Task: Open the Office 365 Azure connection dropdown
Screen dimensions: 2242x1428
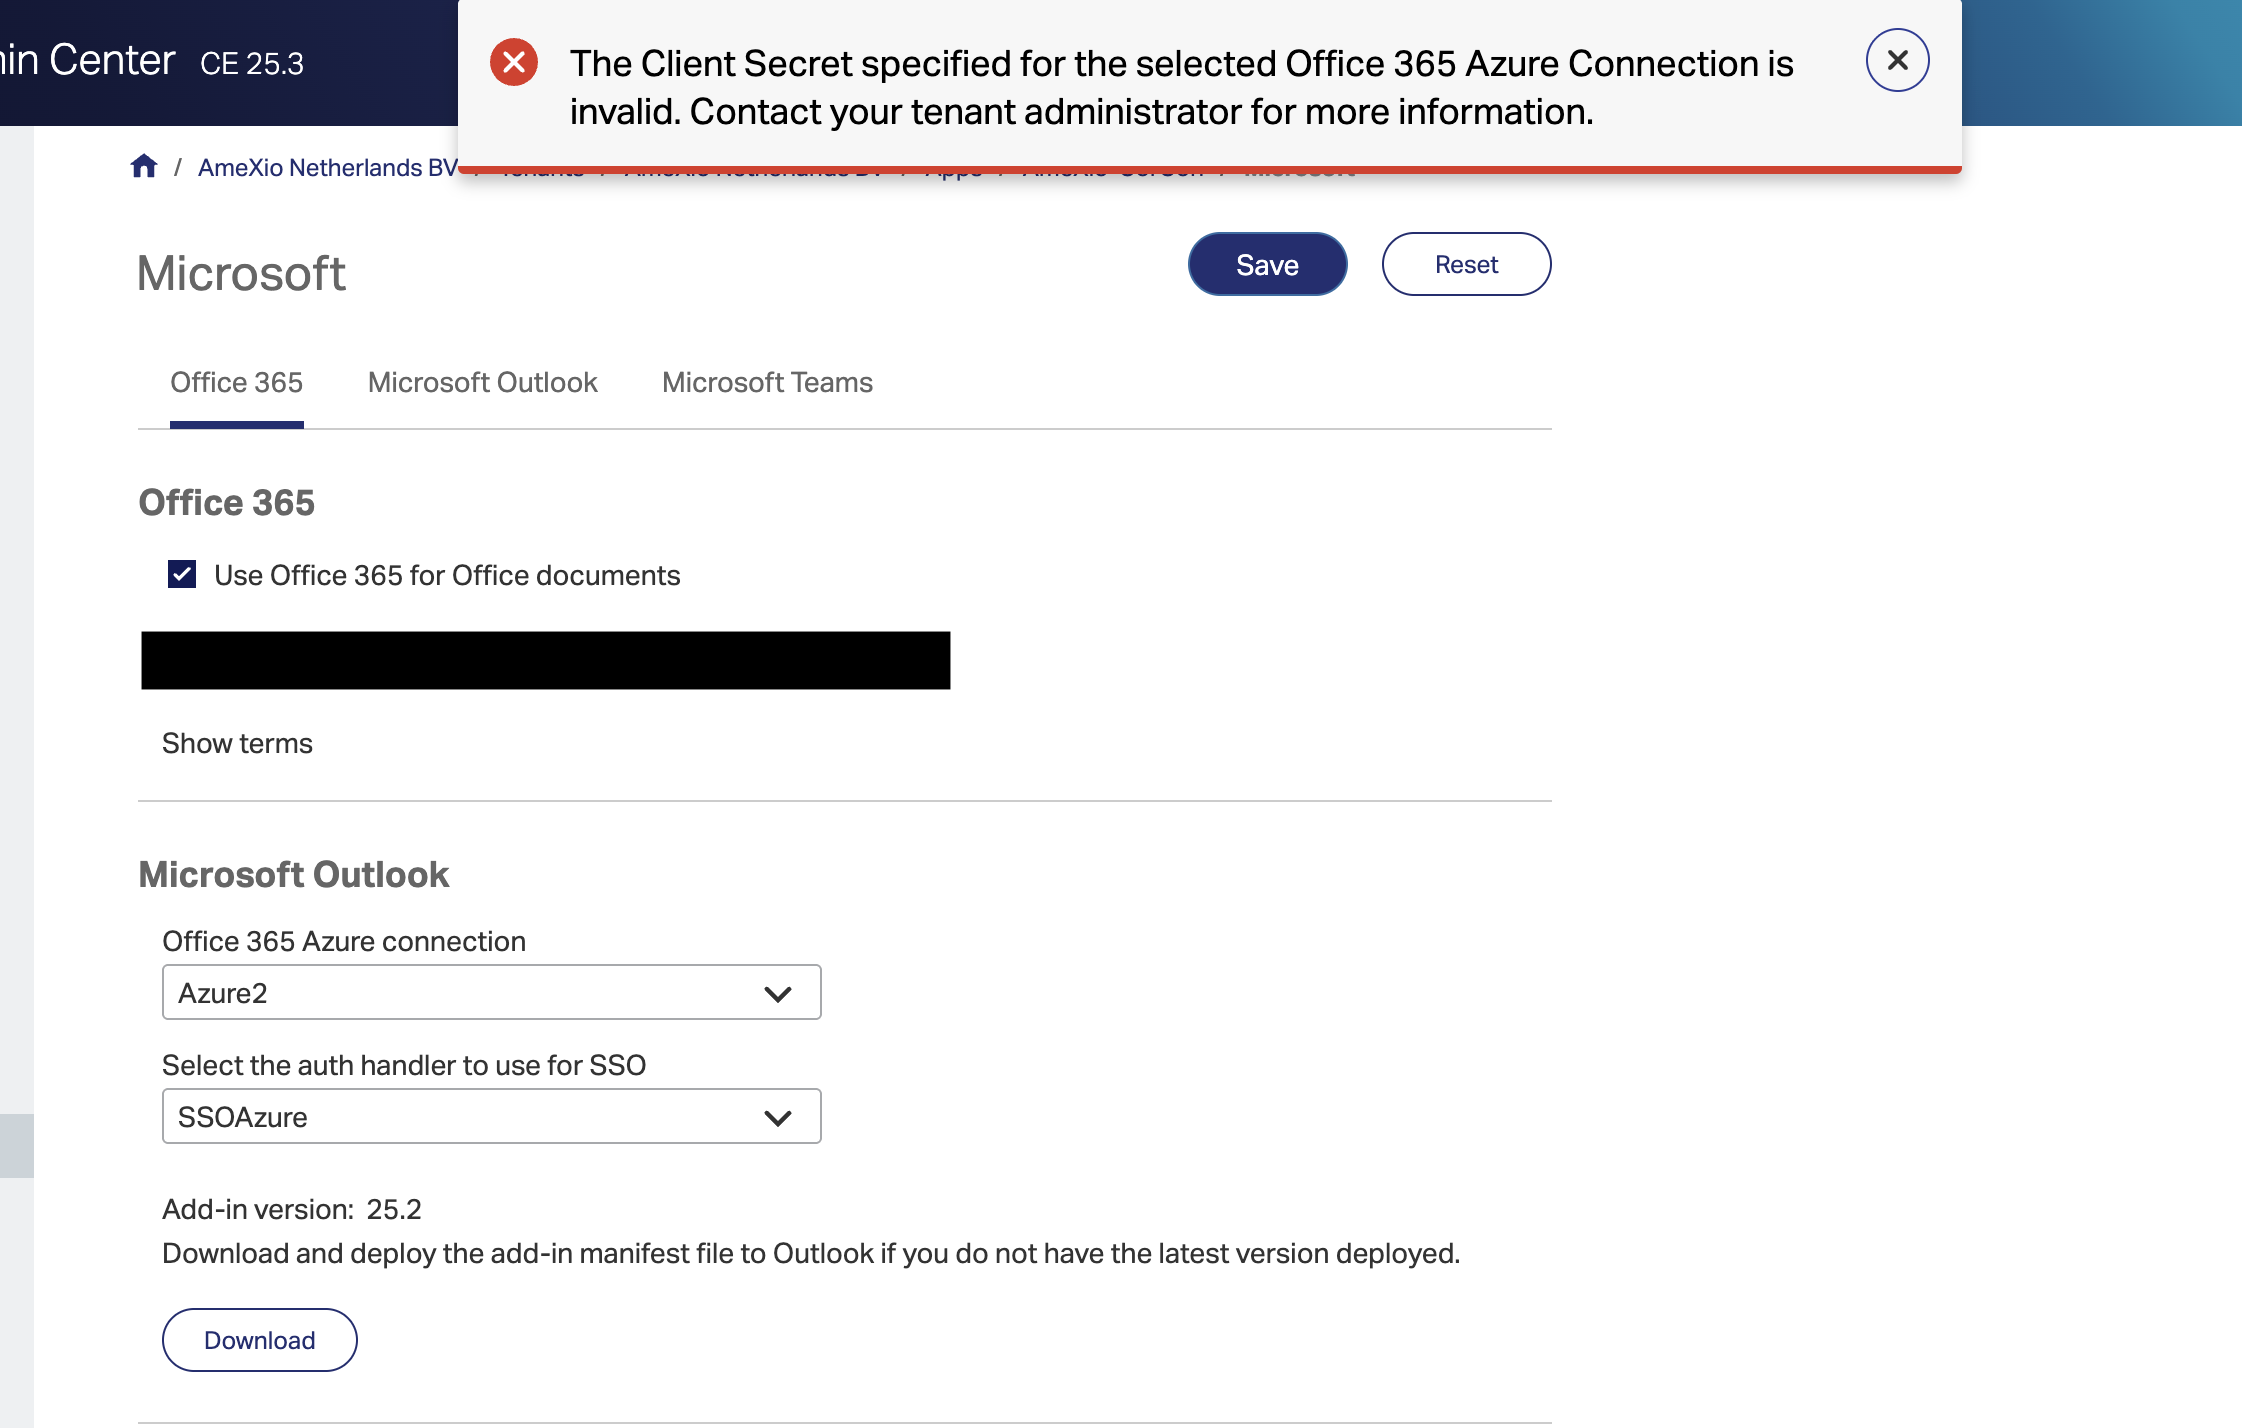Action: tap(491, 992)
